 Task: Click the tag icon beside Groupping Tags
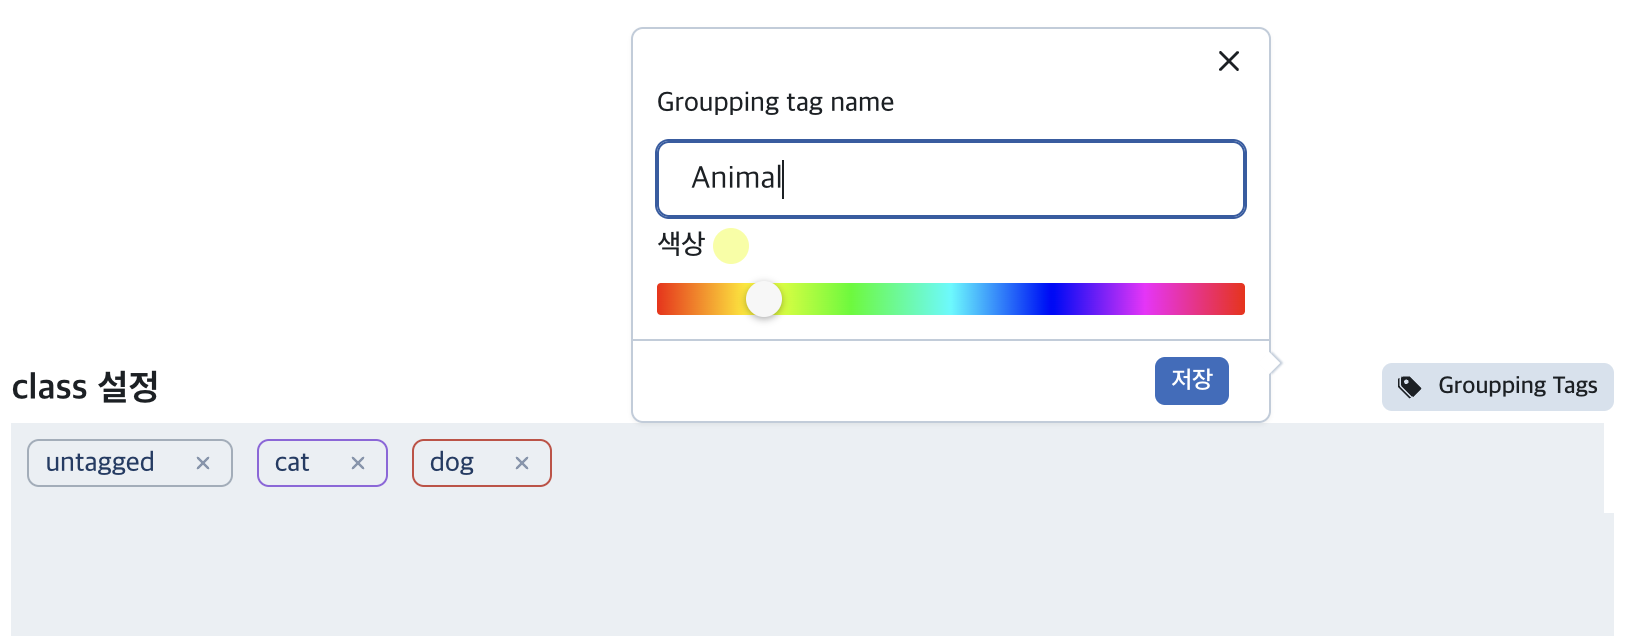pyautogui.click(x=1410, y=387)
